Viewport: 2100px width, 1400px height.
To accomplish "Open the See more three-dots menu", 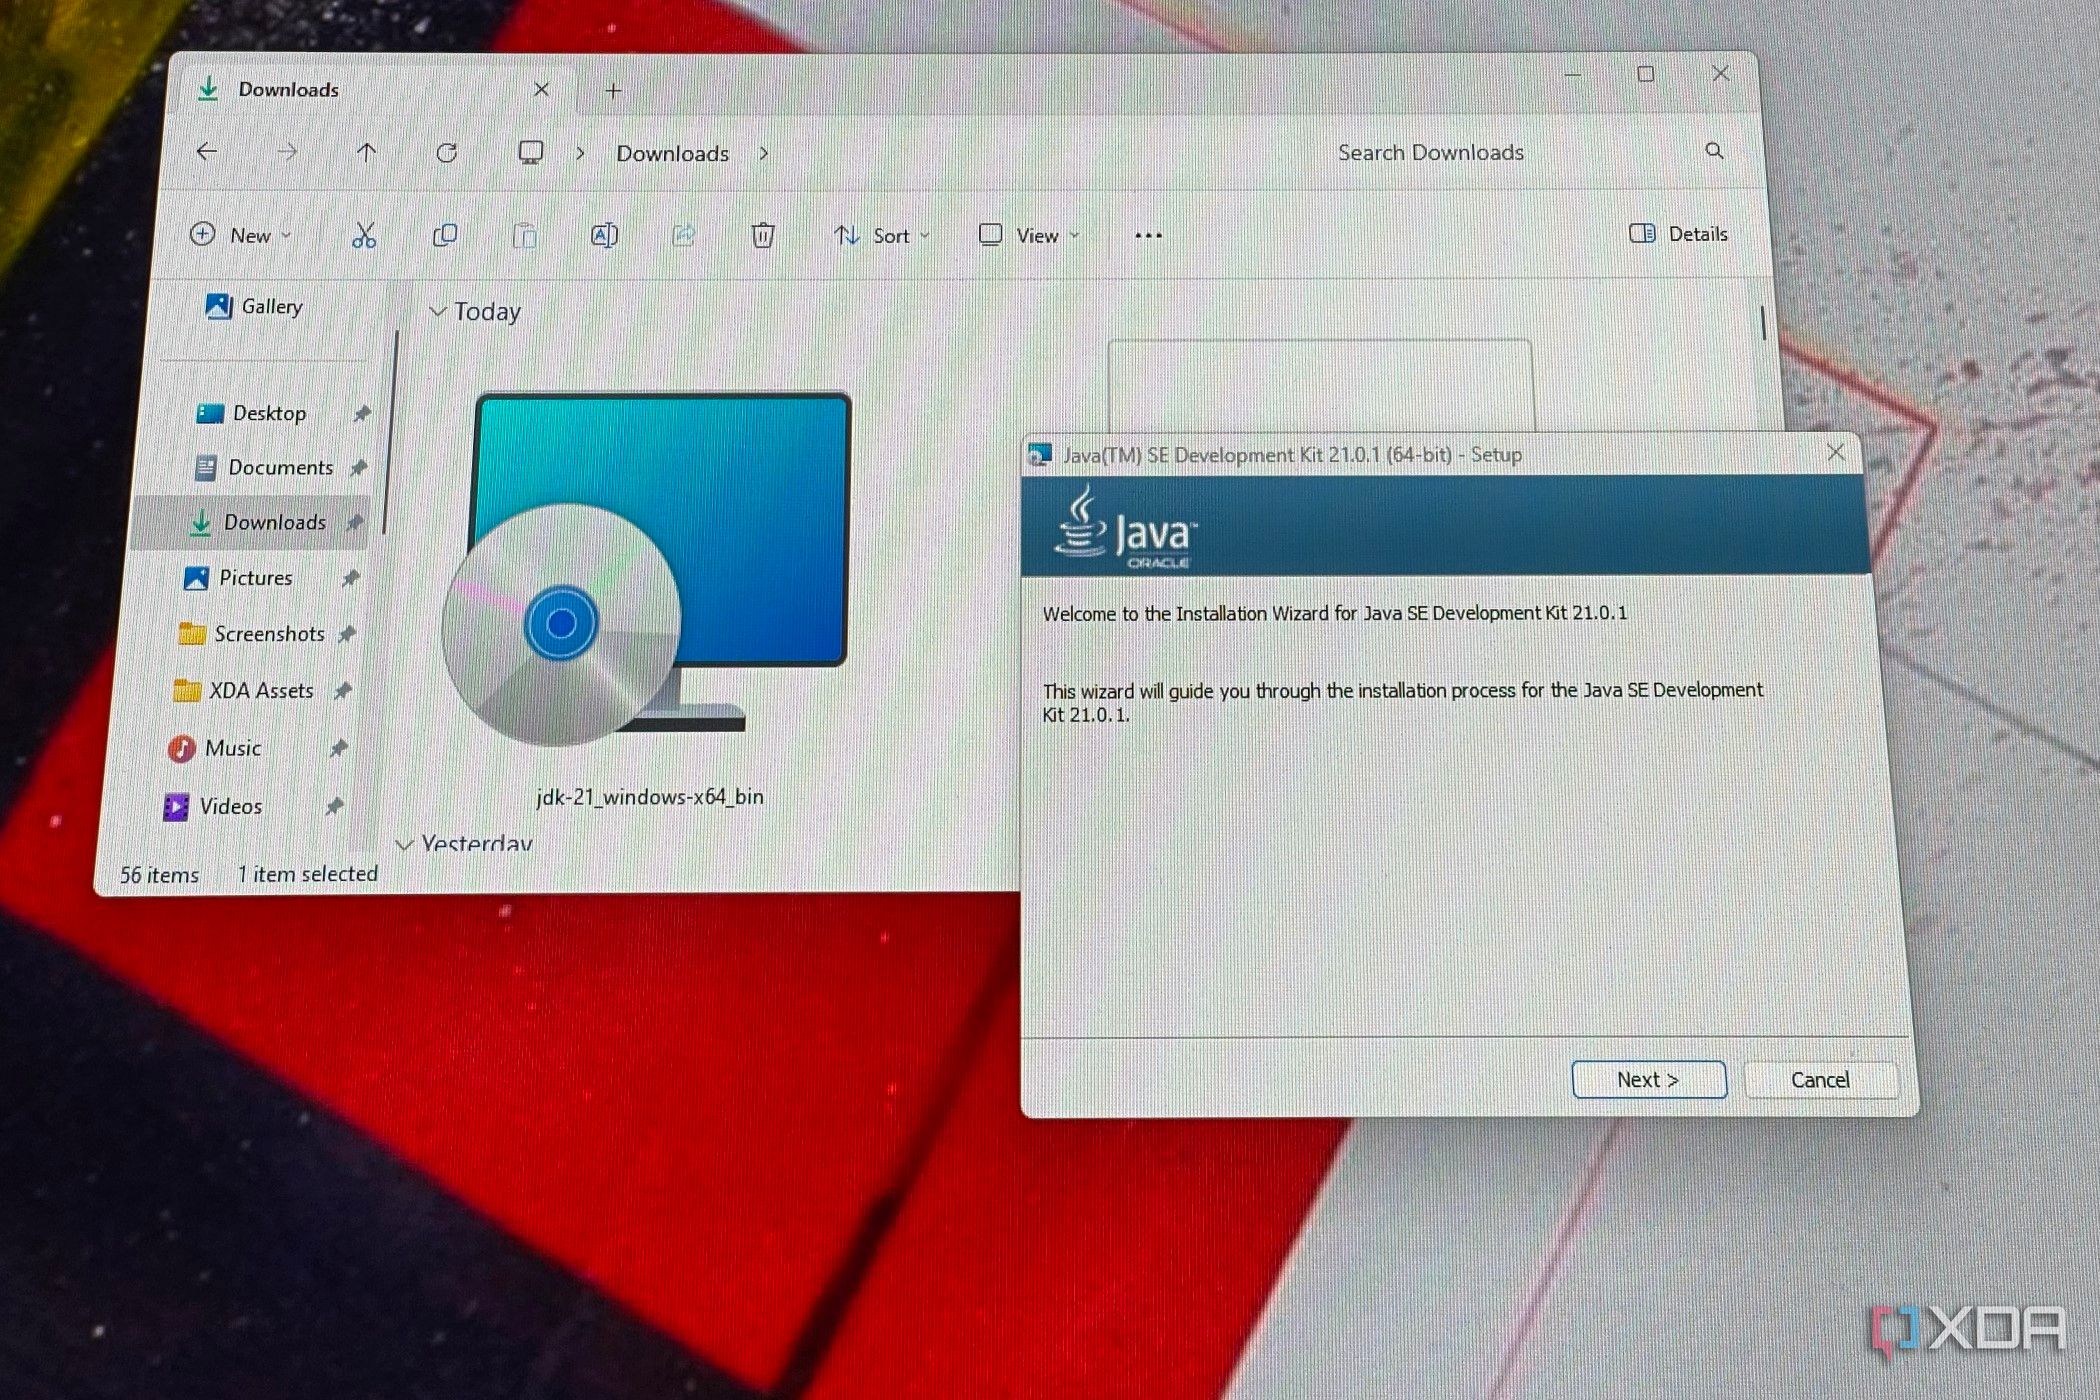I will tap(1148, 236).
